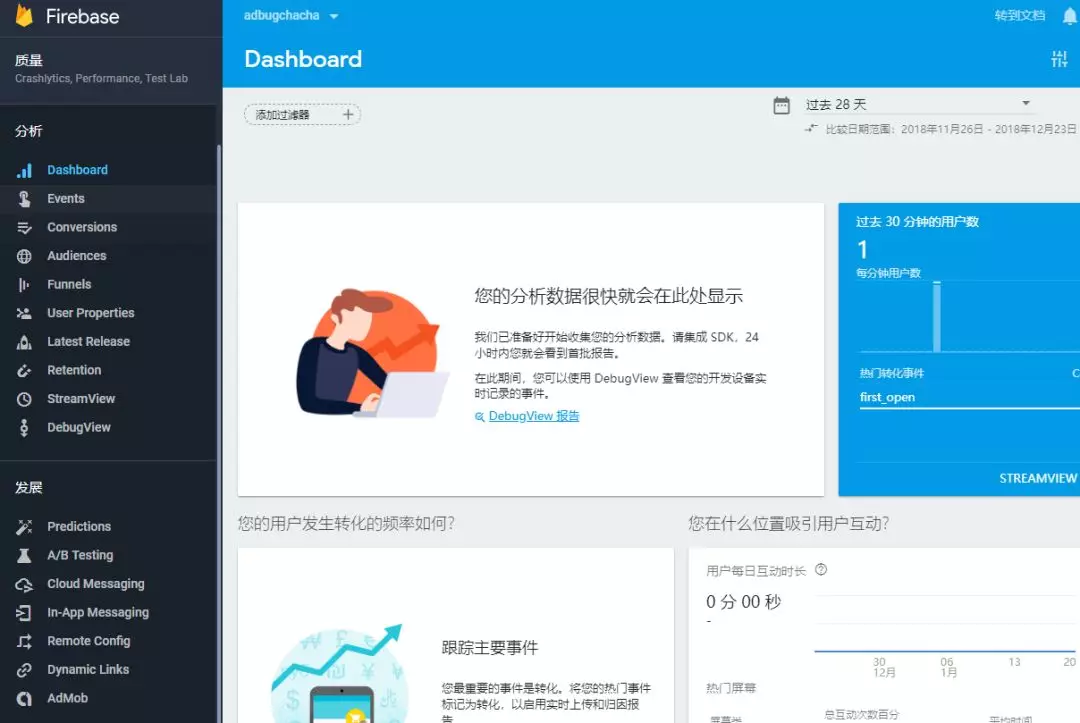Open the dashboard customize sliders icon
The height and width of the screenshot is (723, 1080).
[1059, 59]
